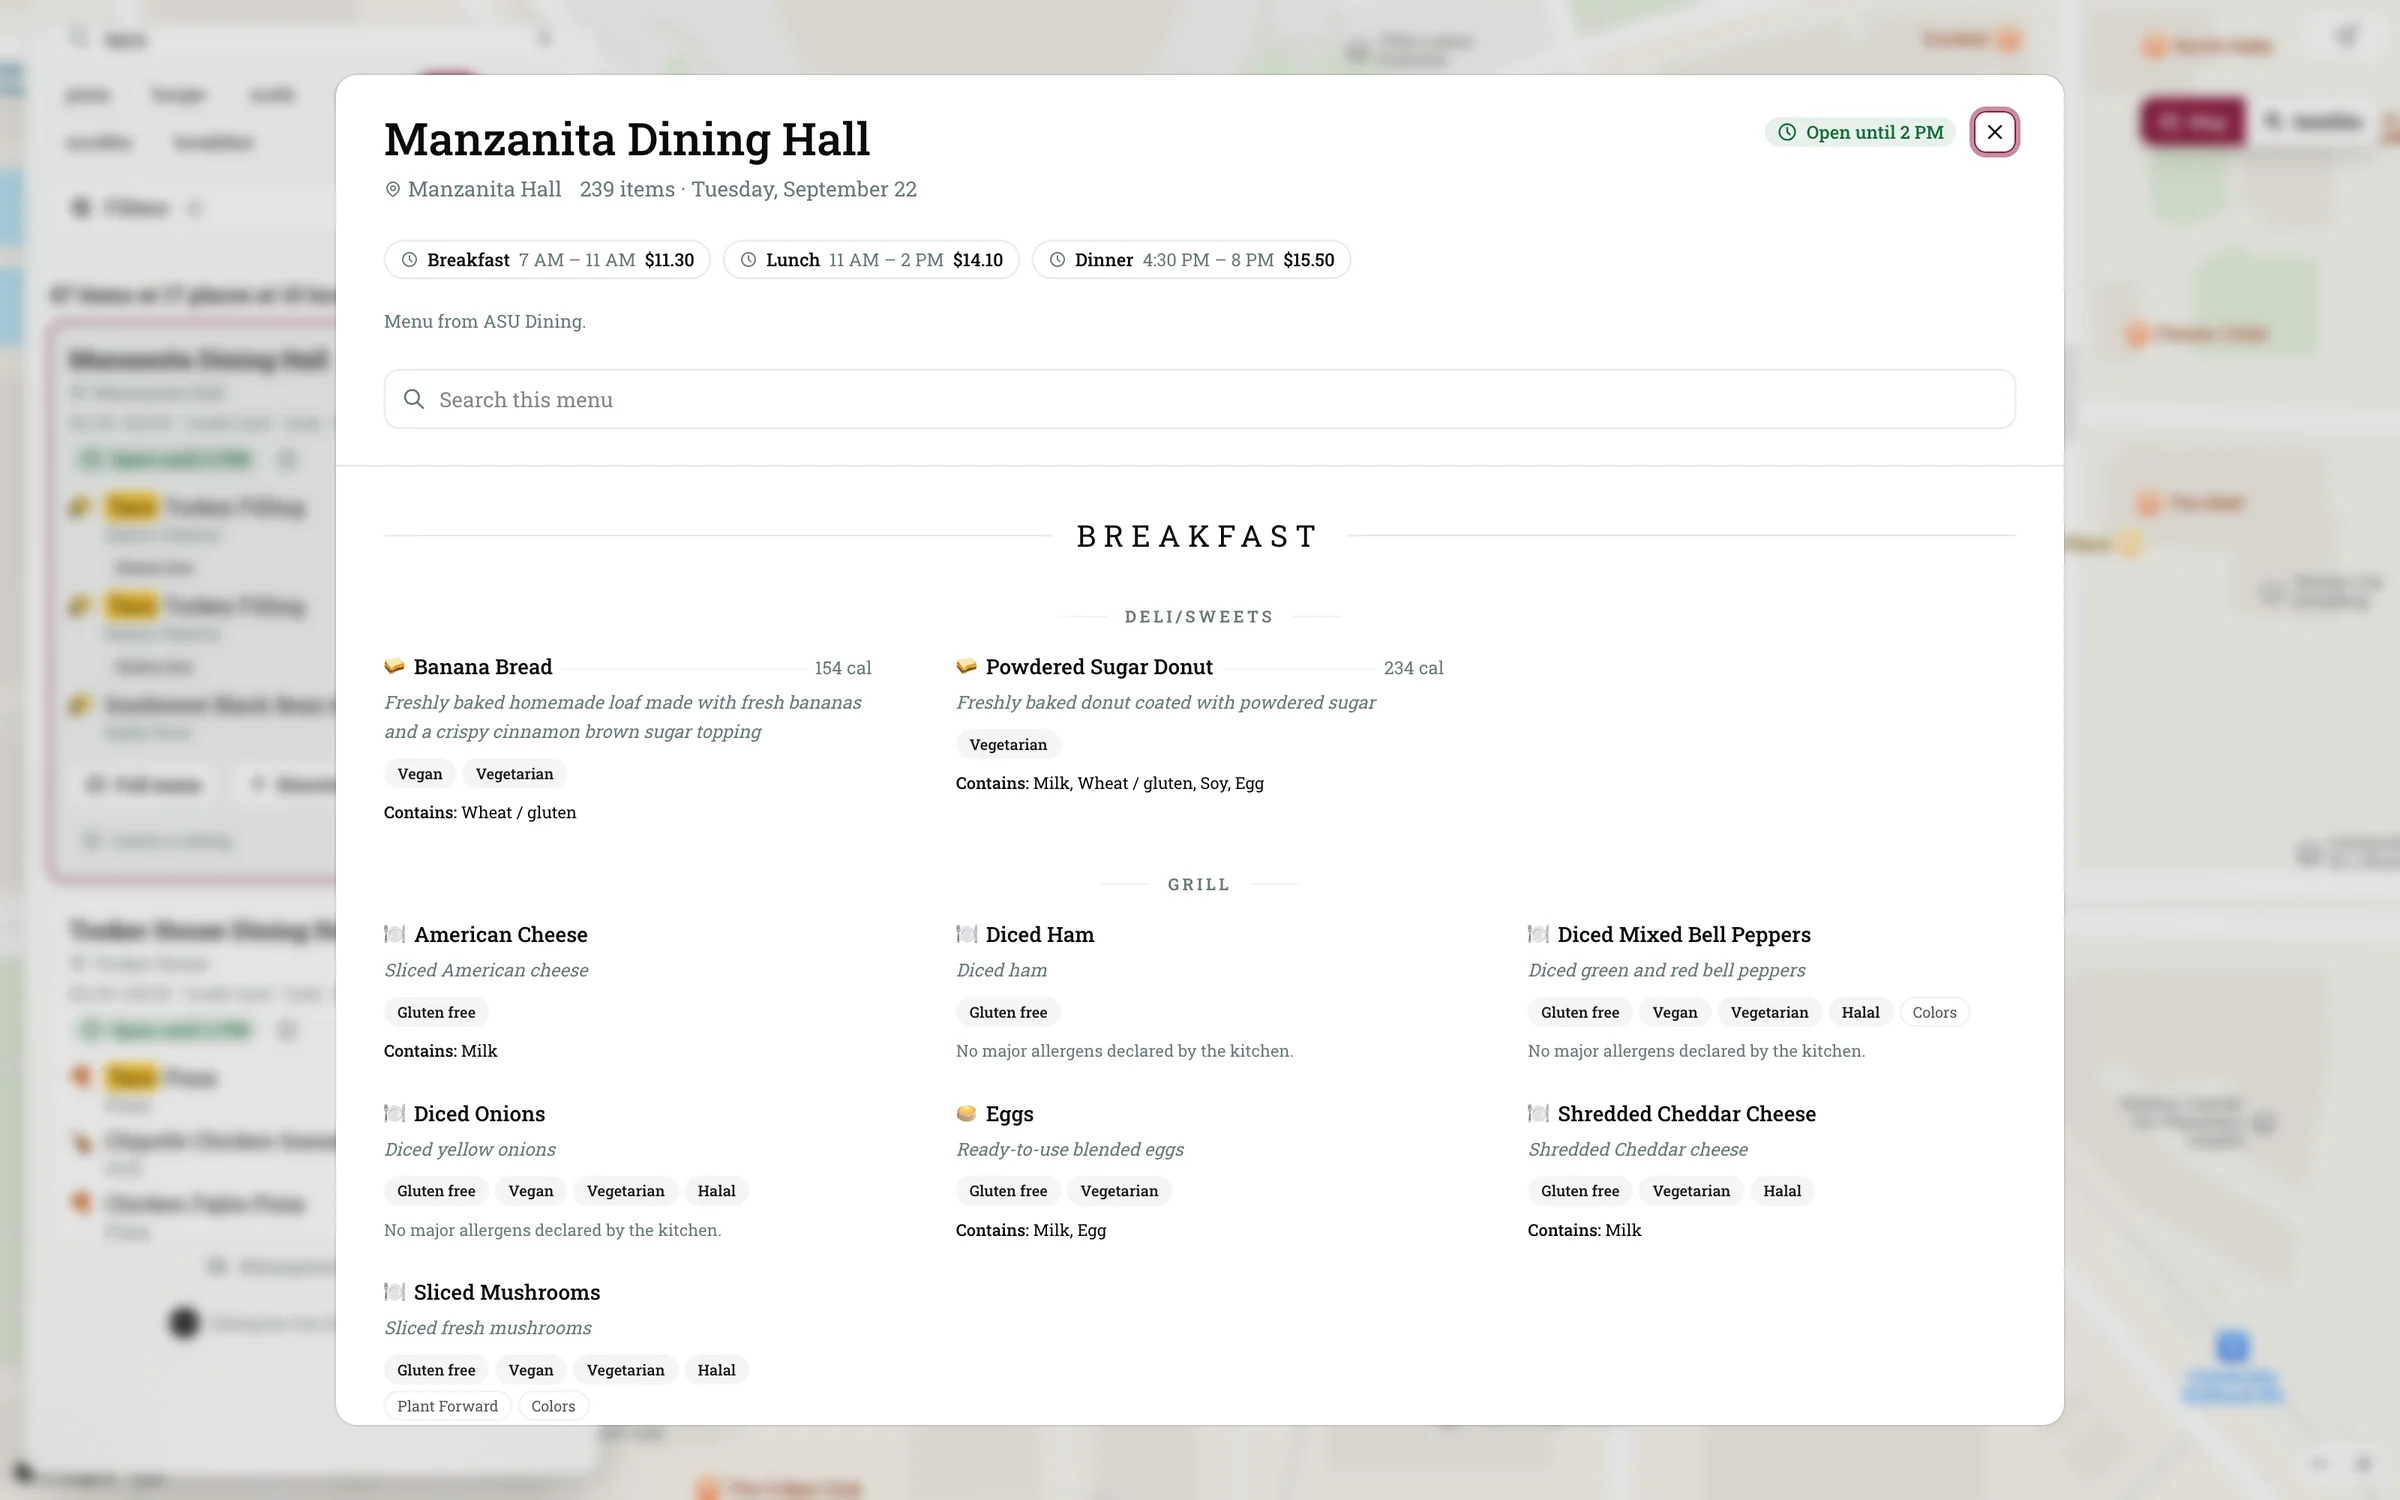This screenshot has width=2400, height=1500.
Task: Open the Shredded Cheddar Cheese item
Action: [x=1687, y=1114]
